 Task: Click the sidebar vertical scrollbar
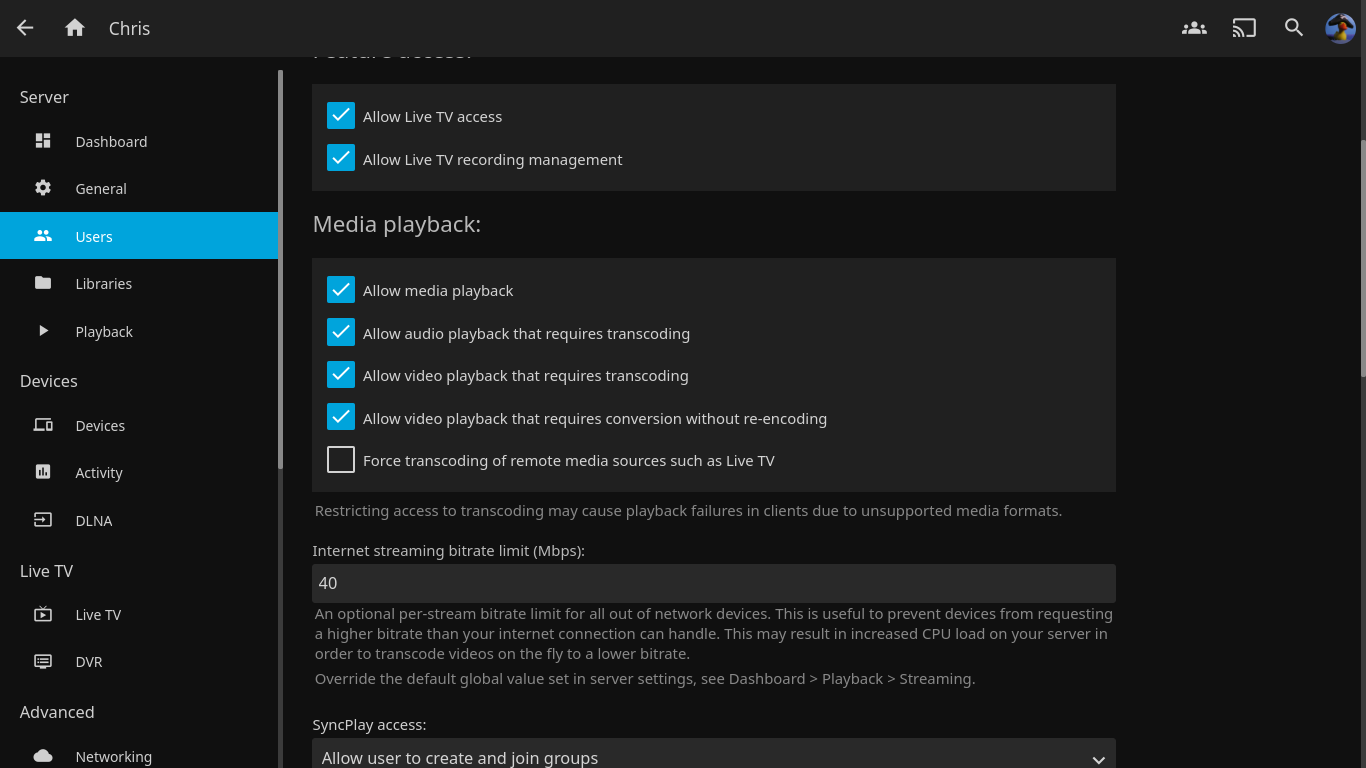tap(281, 270)
